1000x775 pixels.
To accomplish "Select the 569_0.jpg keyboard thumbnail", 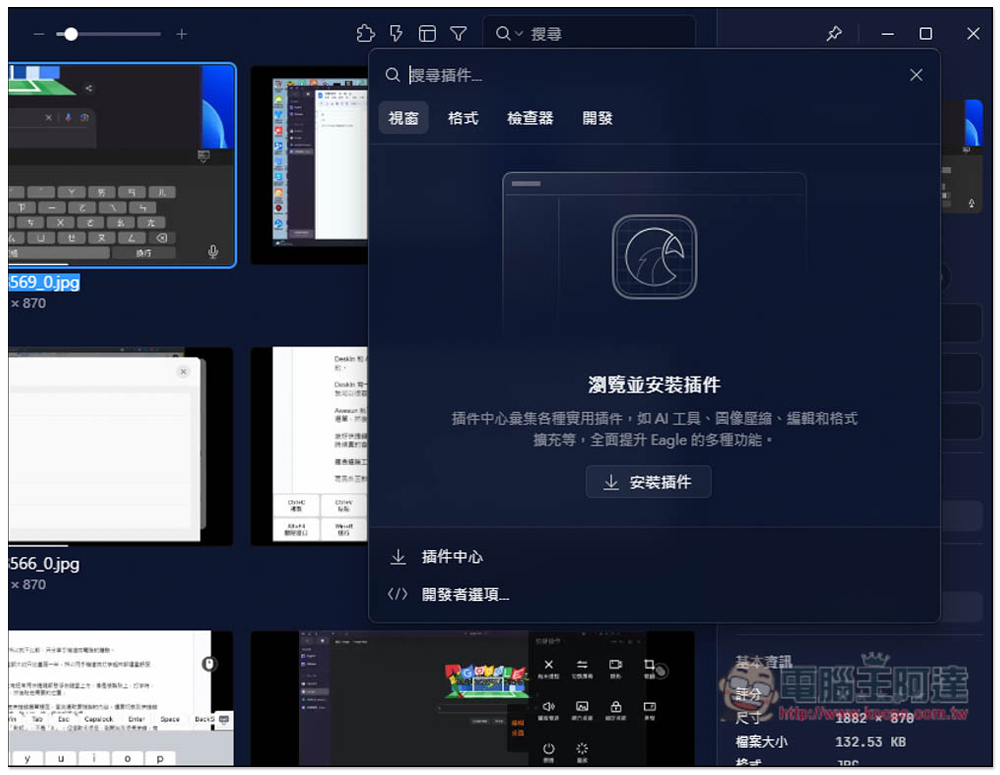I will click(x=121, y=165).
